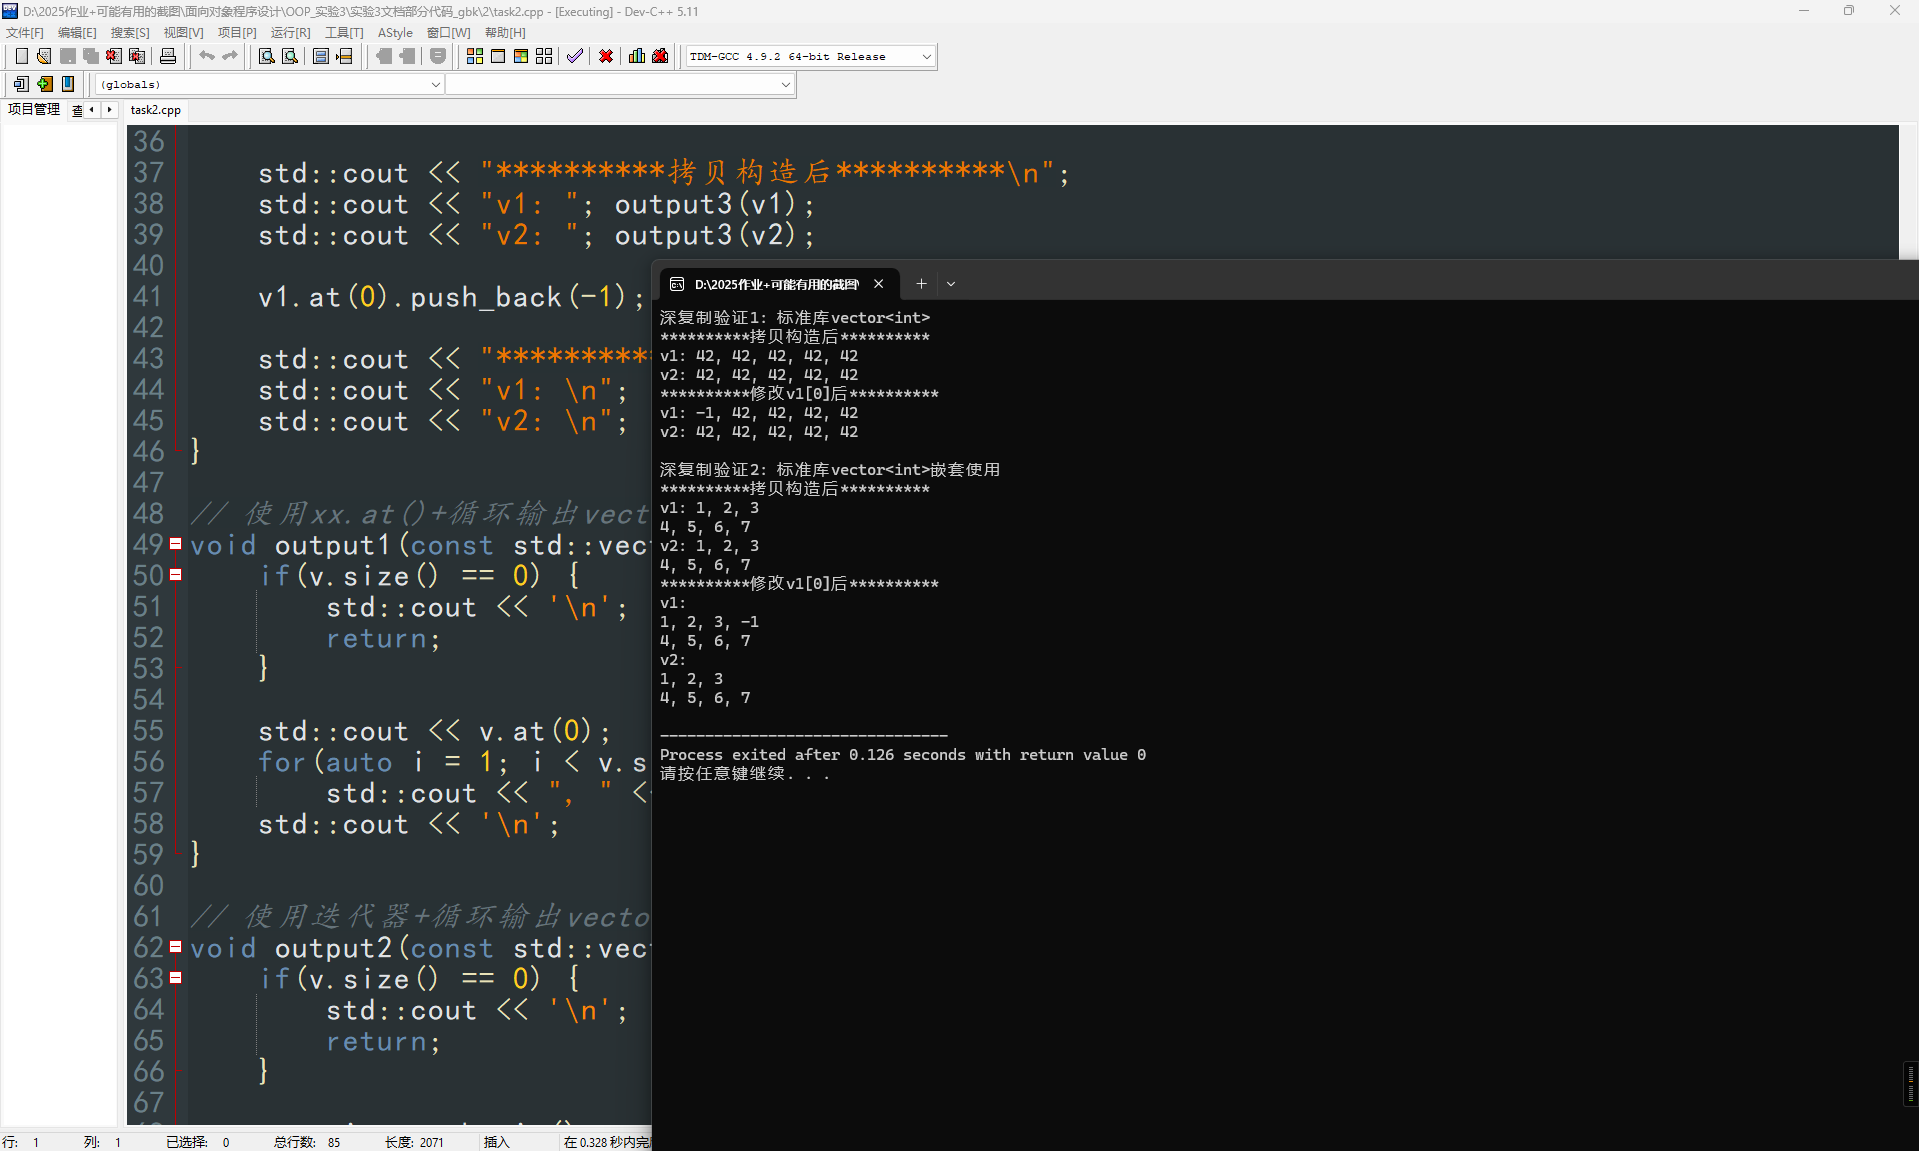Close the console tab with its X
Image resolution: width=1919 pixels, height=1151 pixels.
pos(878,284)
